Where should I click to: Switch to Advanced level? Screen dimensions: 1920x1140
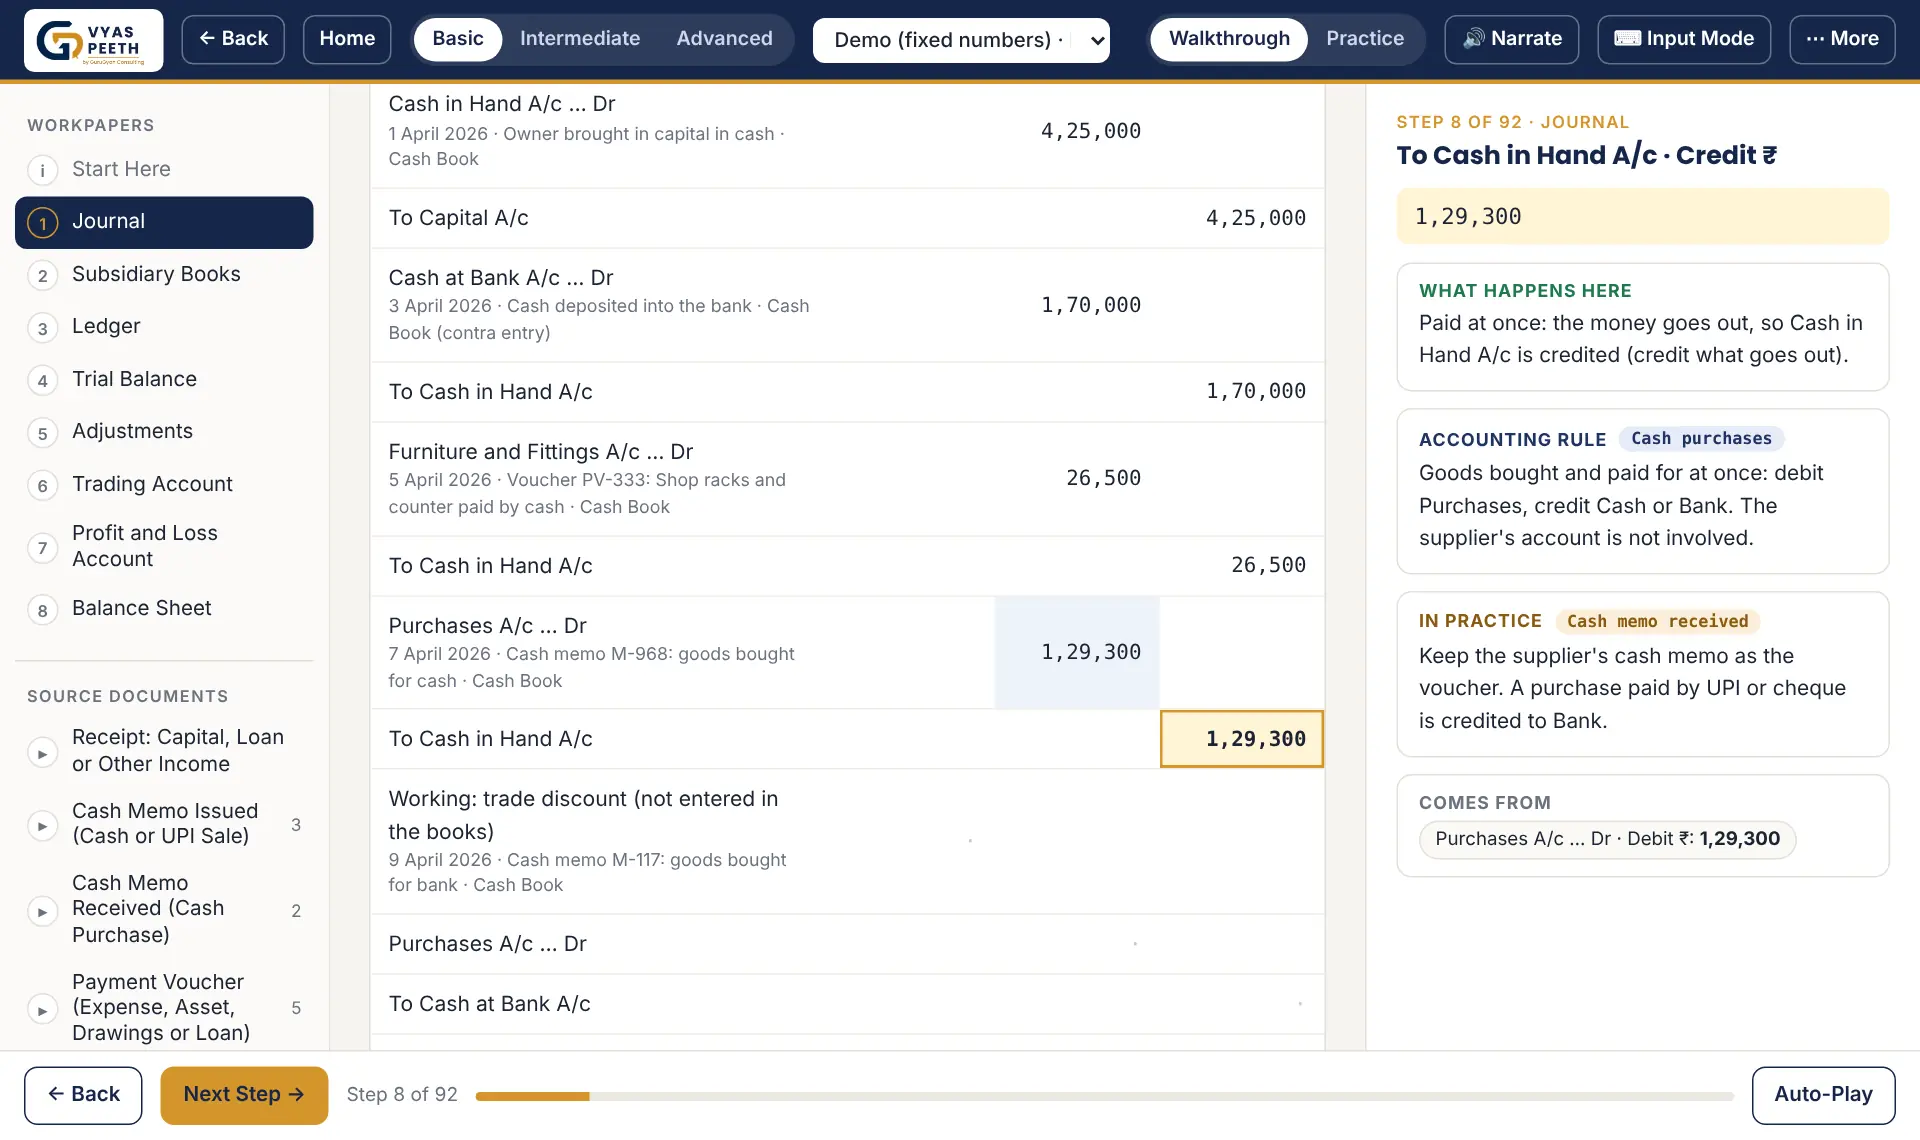[724, 39]
